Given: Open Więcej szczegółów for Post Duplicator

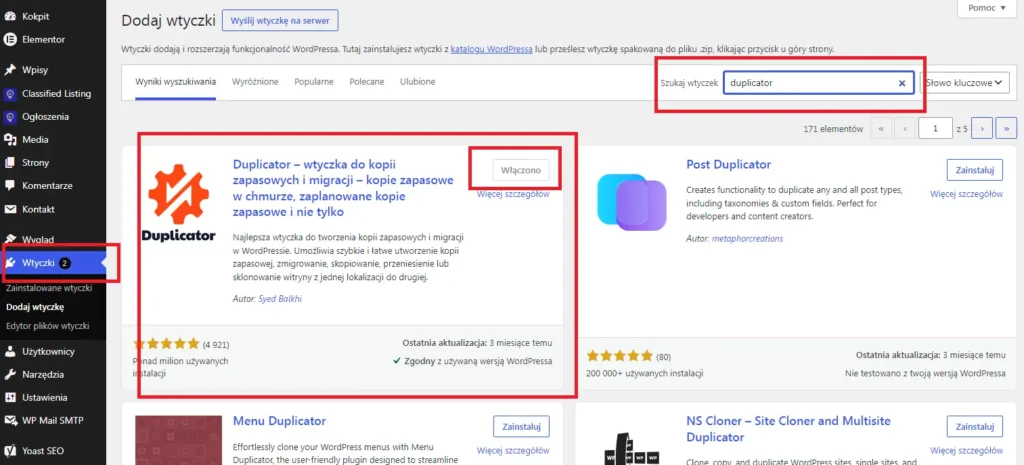Looking at the screenshot, I should pyautogui.click(x=967, y=194).
